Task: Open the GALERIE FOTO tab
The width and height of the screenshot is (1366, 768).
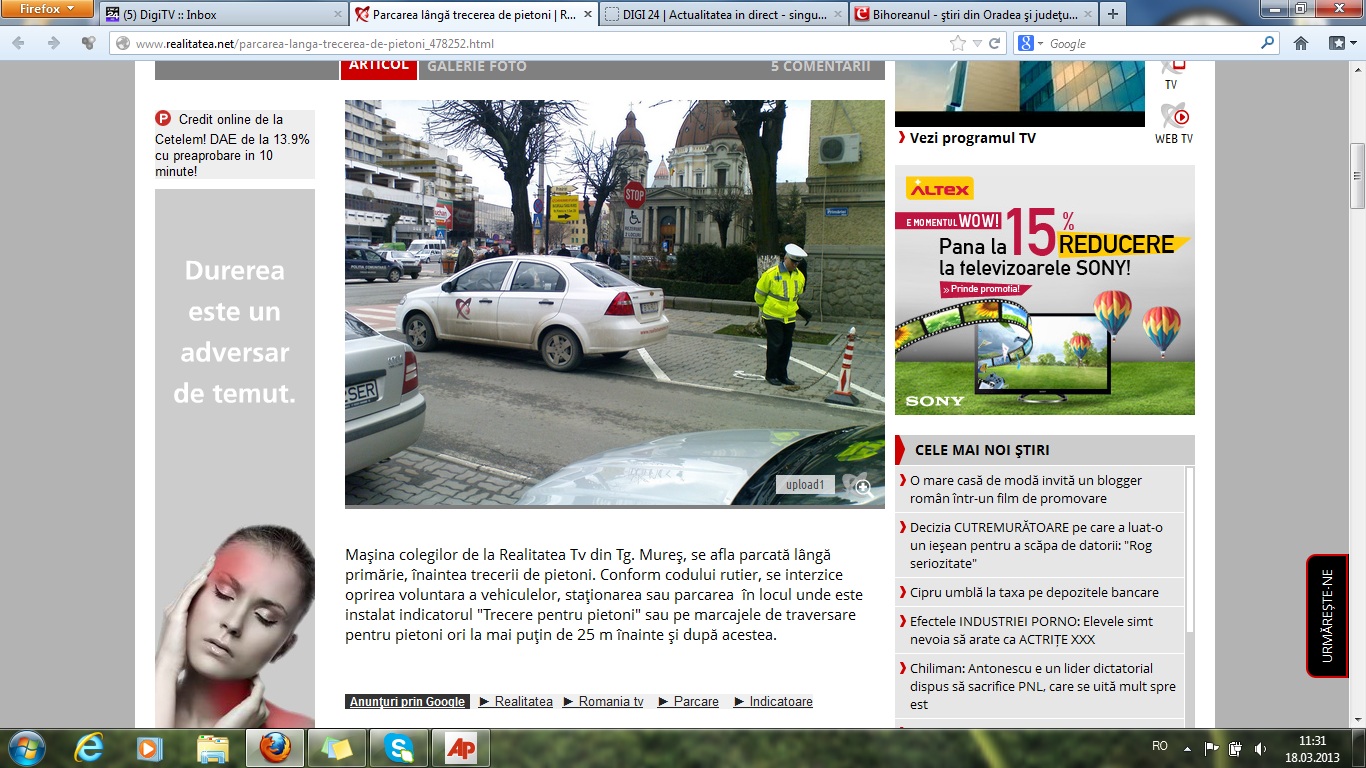Action: point(476,66)
